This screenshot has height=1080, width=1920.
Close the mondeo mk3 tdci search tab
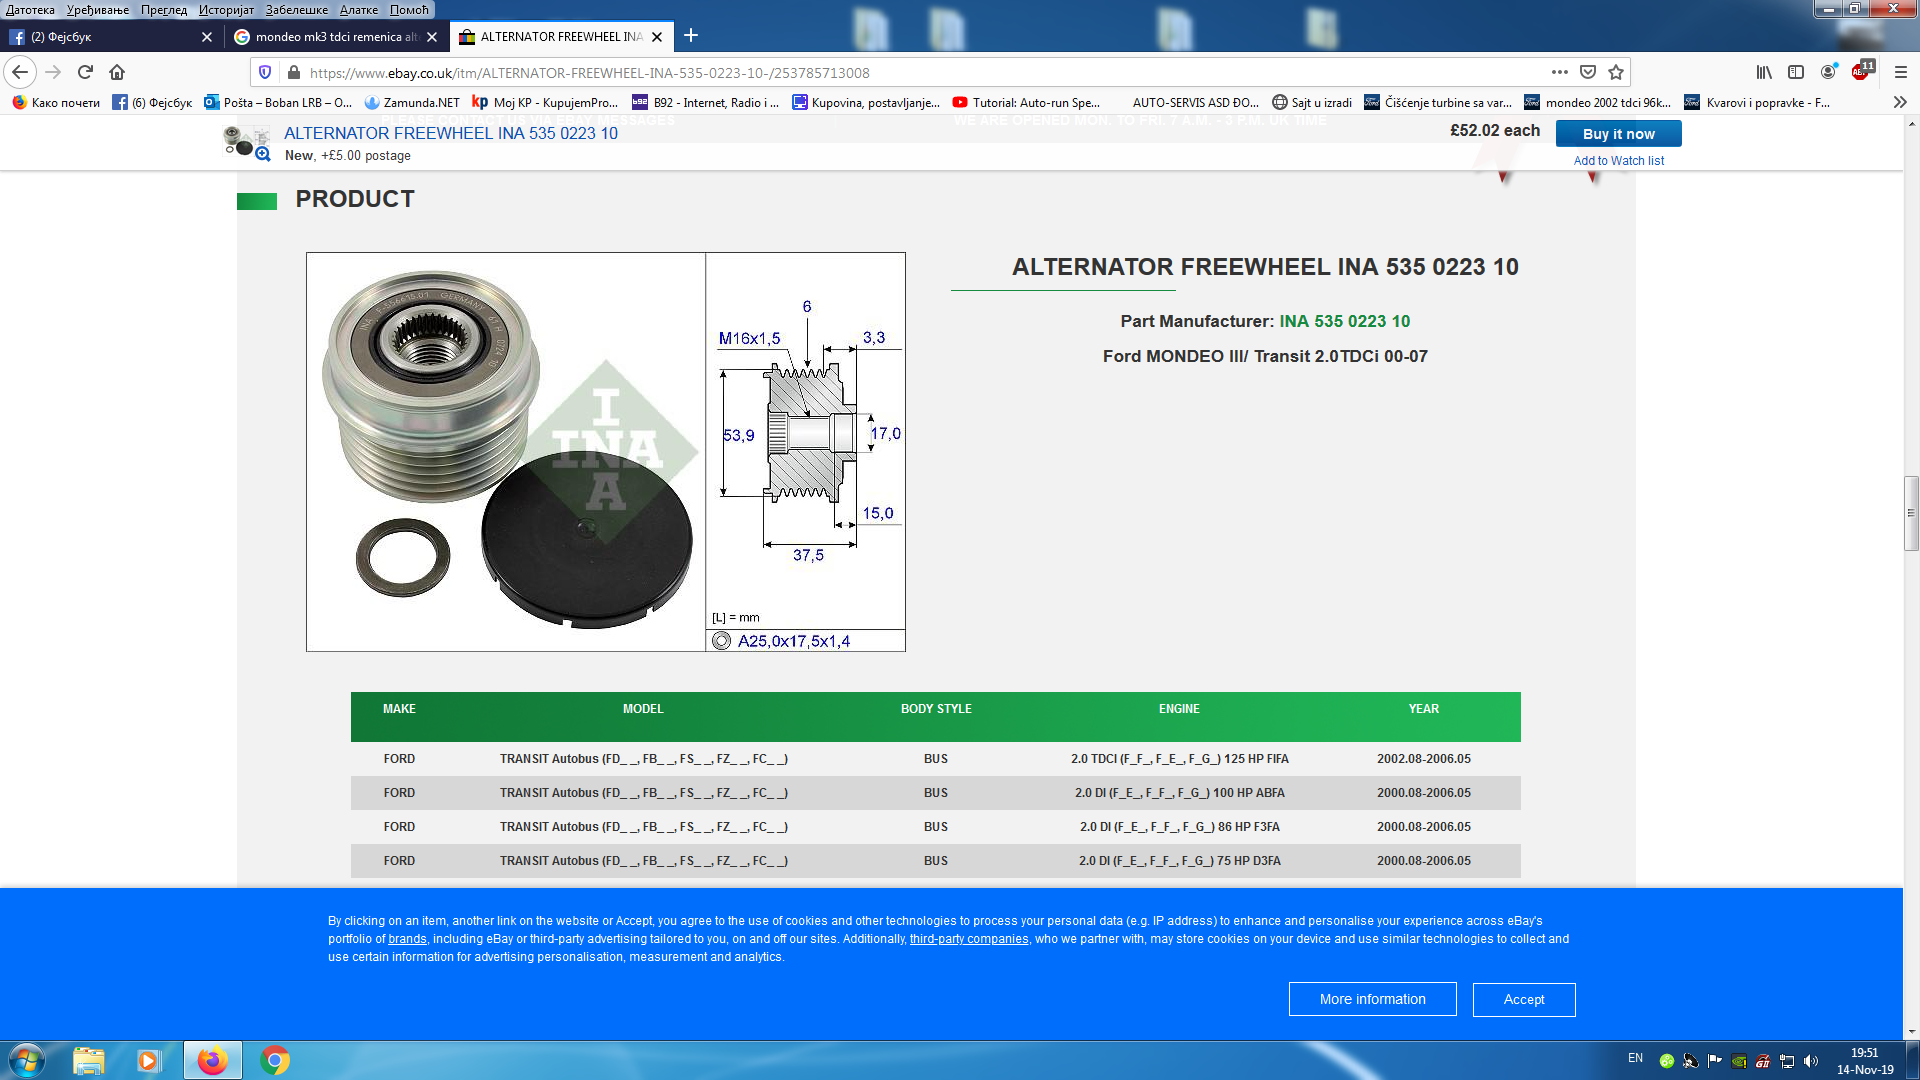point(432,37)
